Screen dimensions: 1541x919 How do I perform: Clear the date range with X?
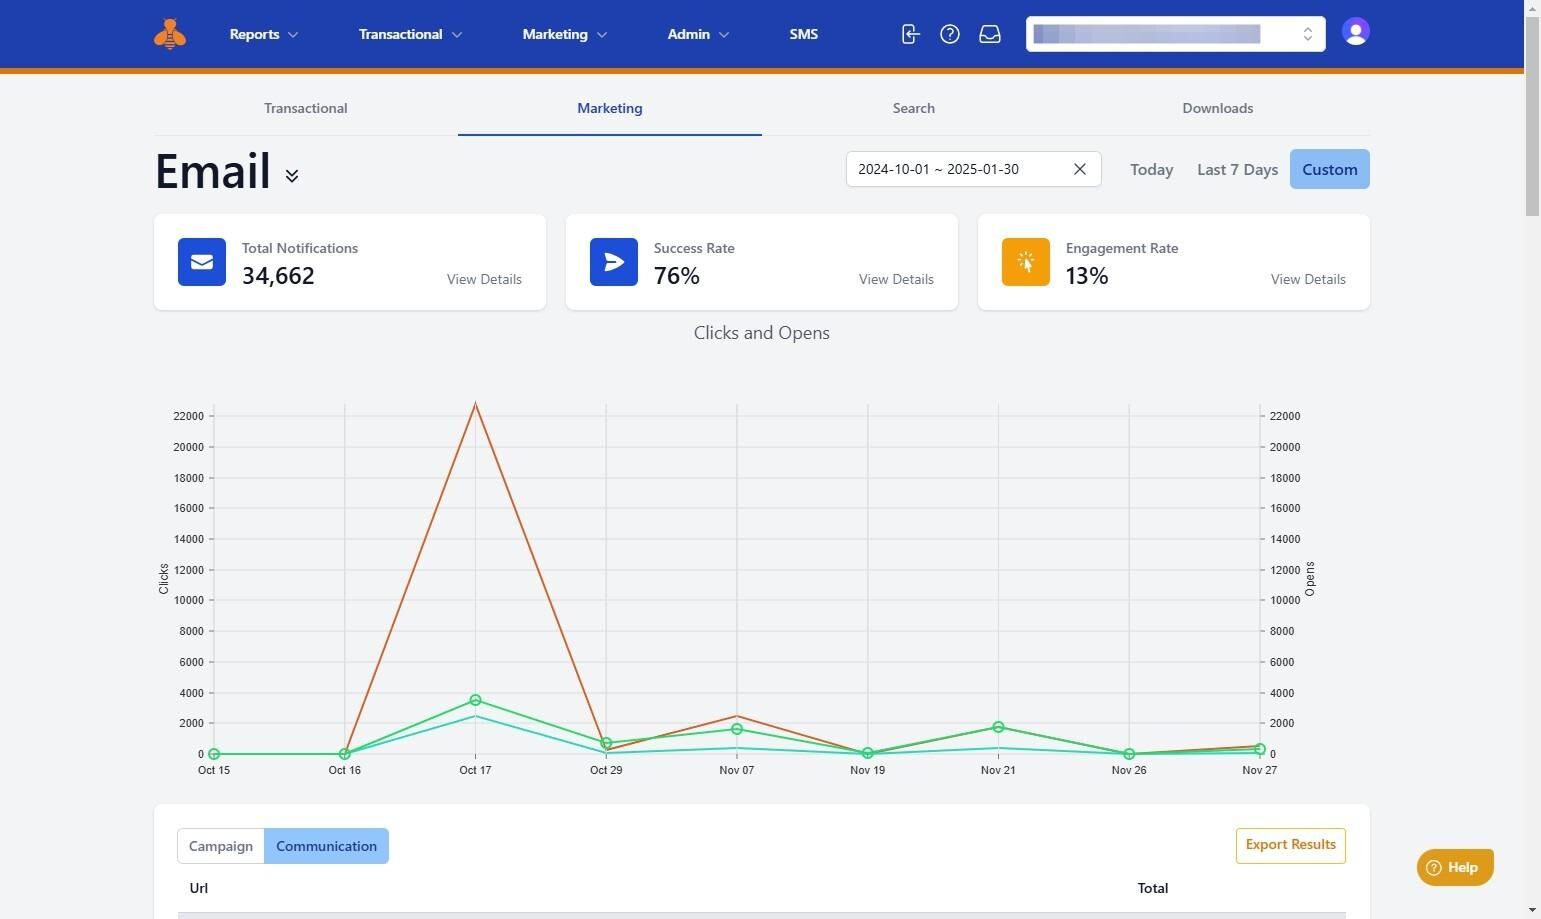click(1080, 169)
